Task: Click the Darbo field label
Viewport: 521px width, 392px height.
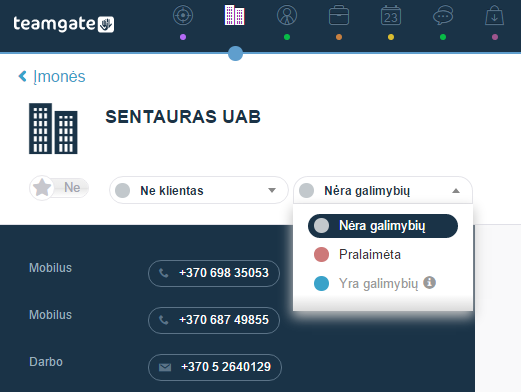Action: 46,362
